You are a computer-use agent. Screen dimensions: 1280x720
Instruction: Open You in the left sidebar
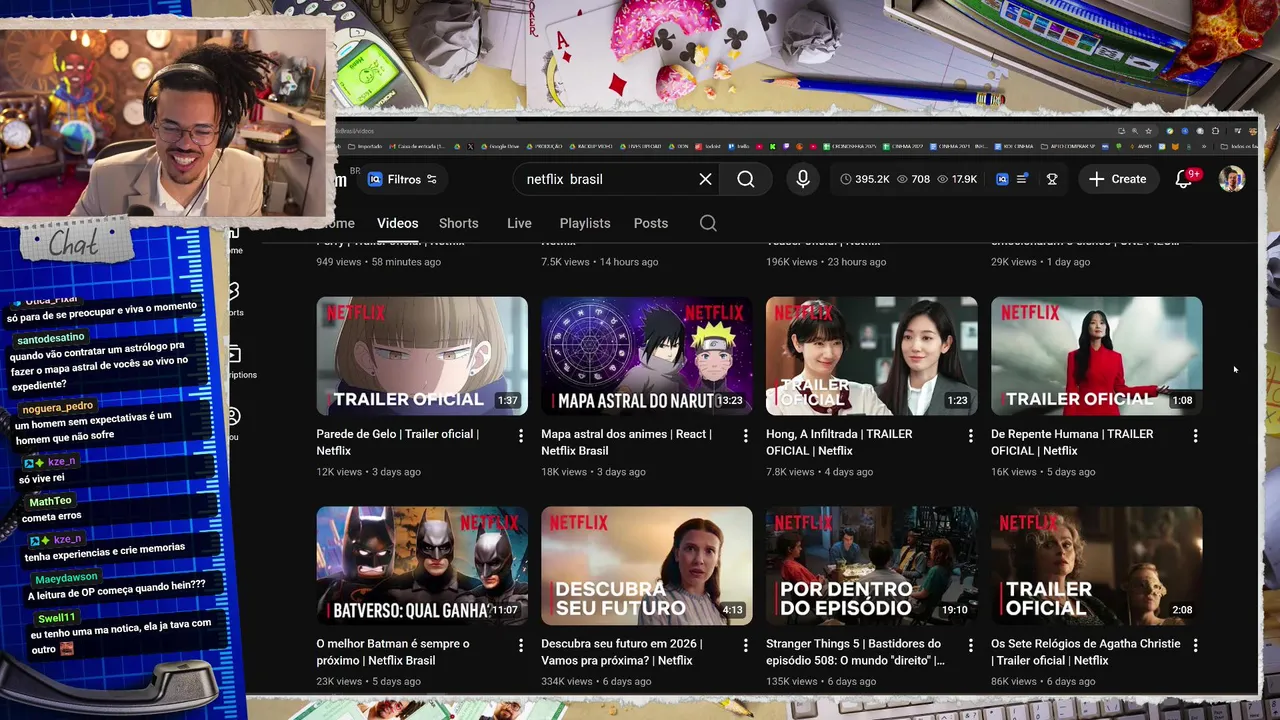click(233, 423)
